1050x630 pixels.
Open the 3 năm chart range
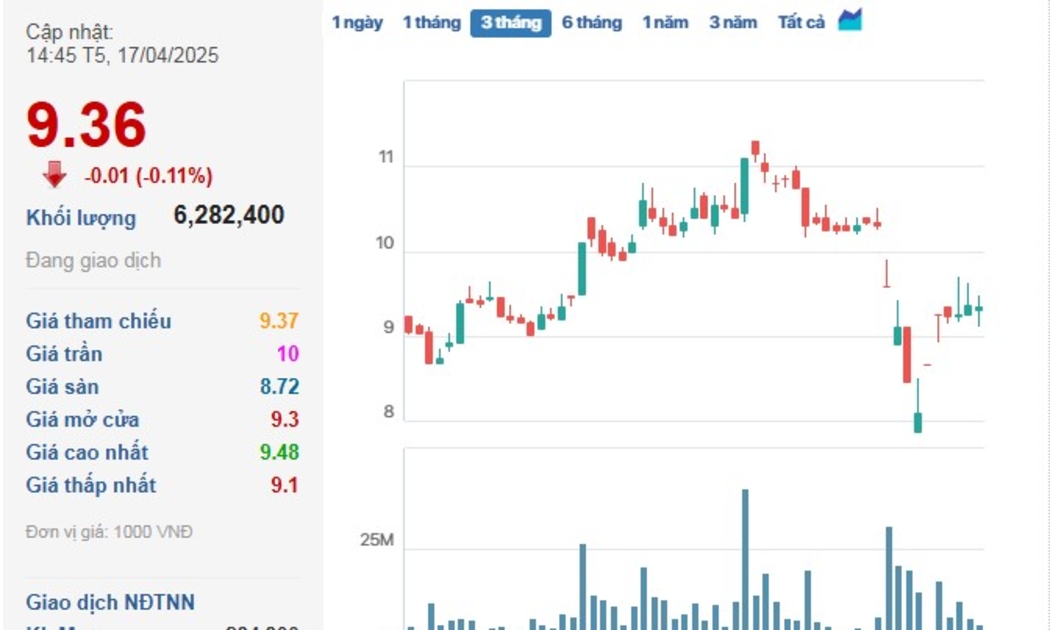733,22
